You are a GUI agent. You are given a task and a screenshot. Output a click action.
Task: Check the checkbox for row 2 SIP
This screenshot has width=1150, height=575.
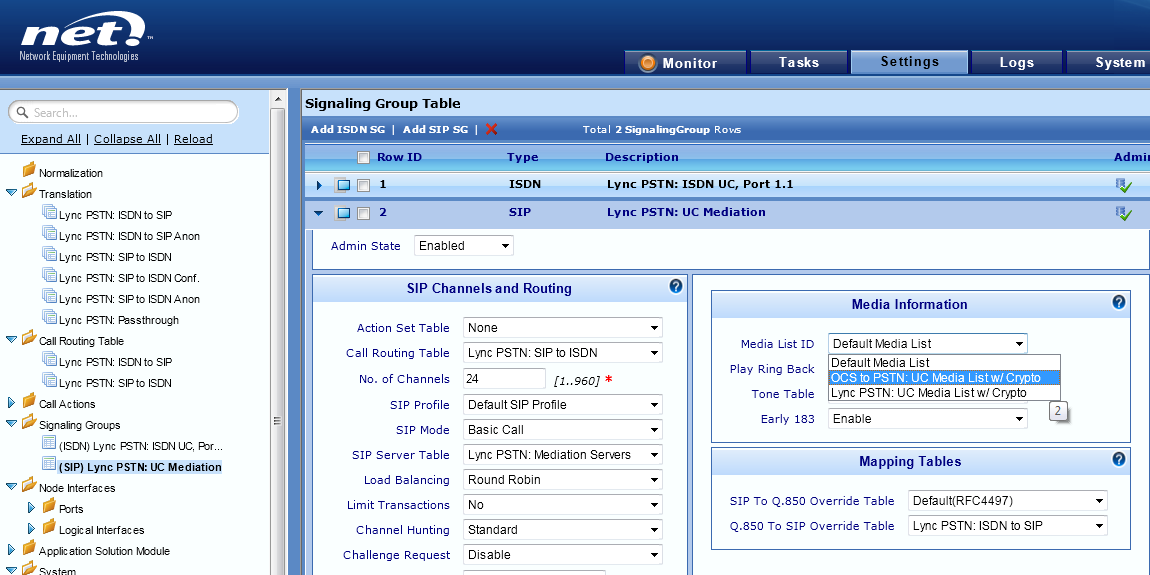[x=364, y=213]
